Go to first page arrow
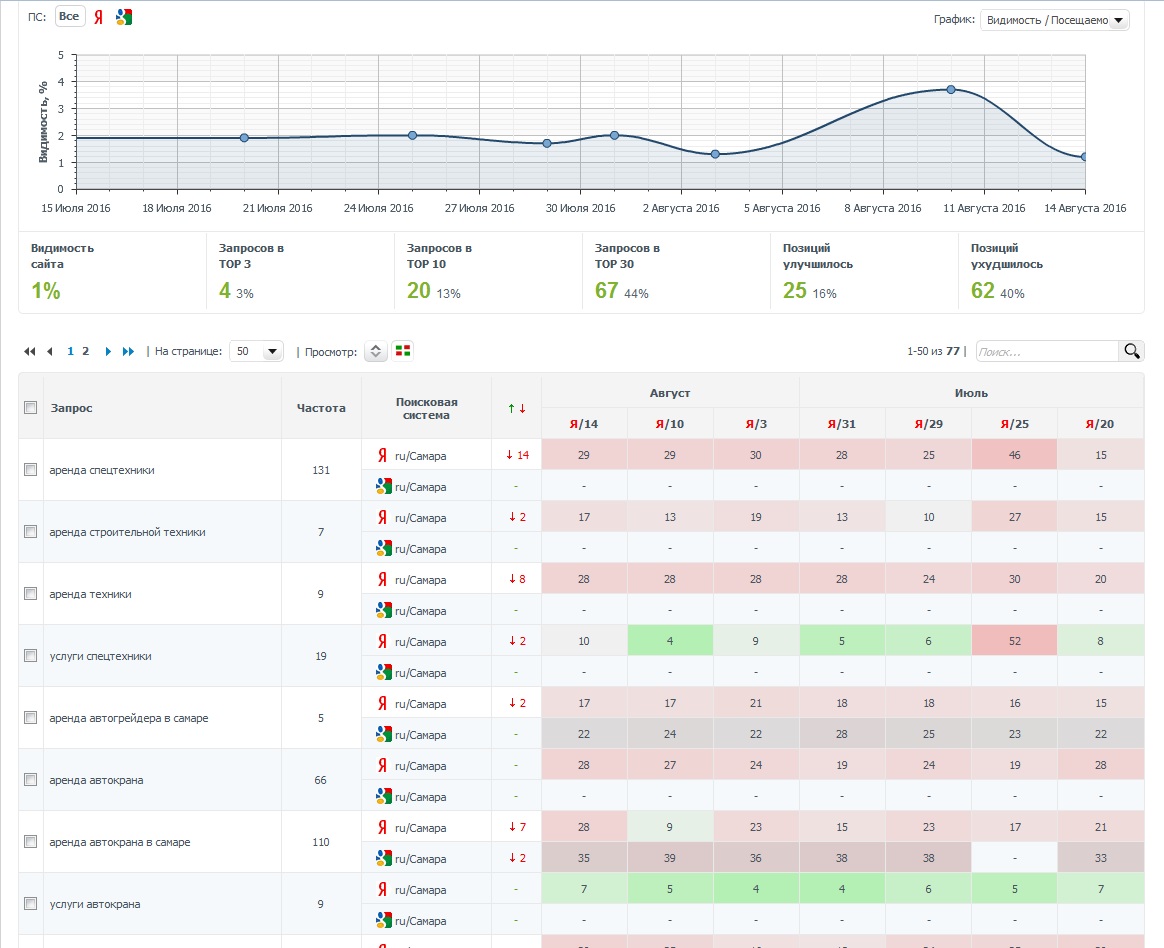1164x948 pixels. (30, 351)
